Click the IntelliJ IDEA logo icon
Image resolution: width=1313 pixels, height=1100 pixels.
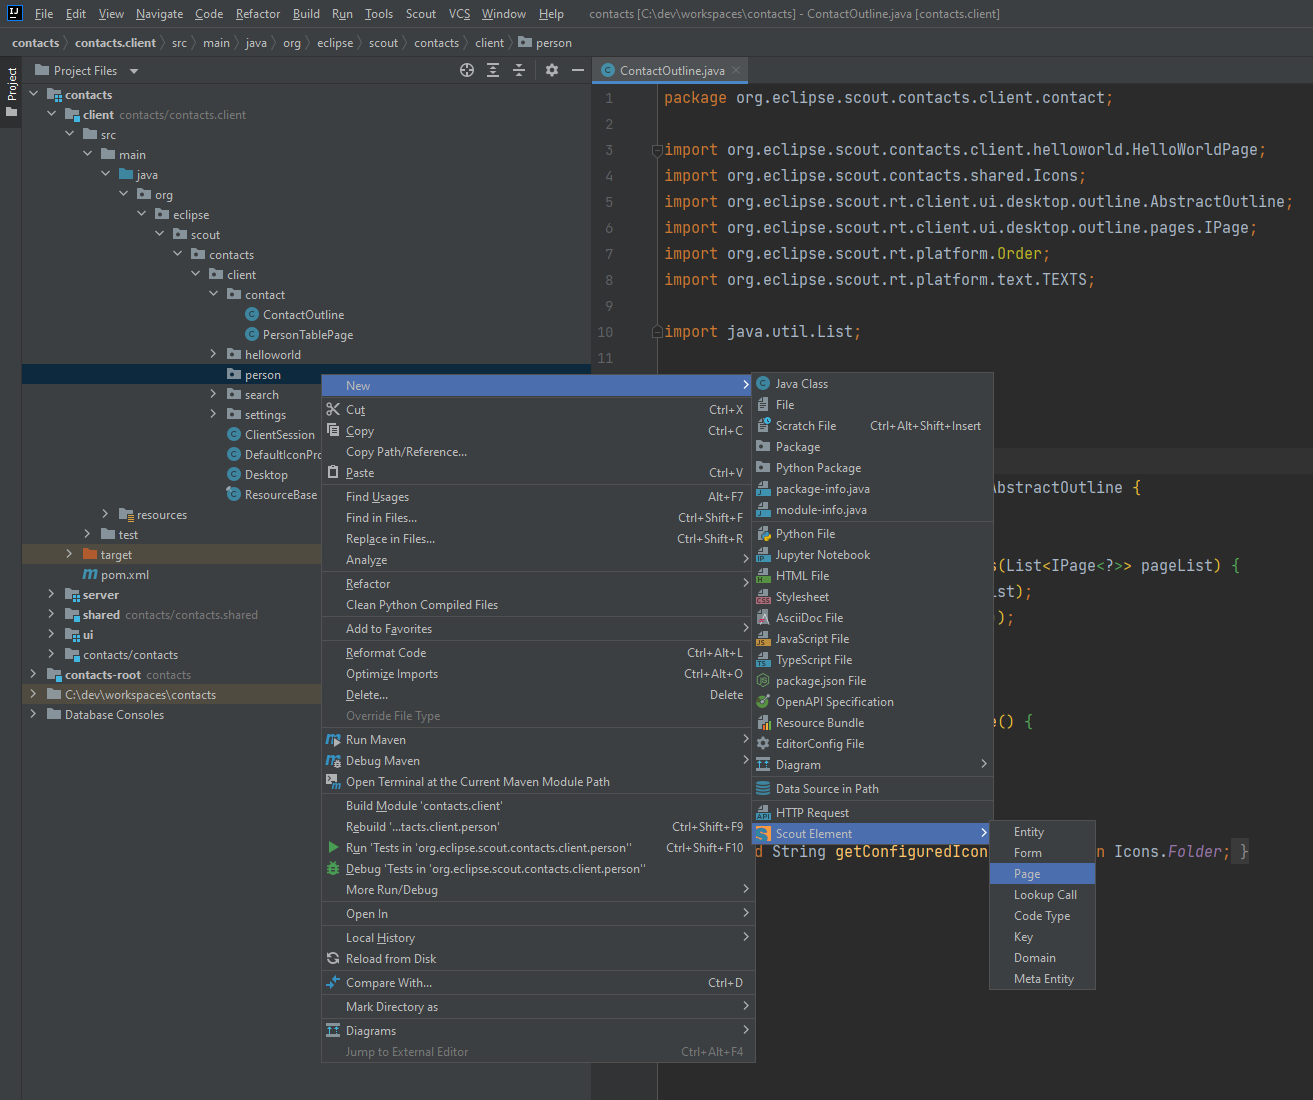(x=13, y=13)
